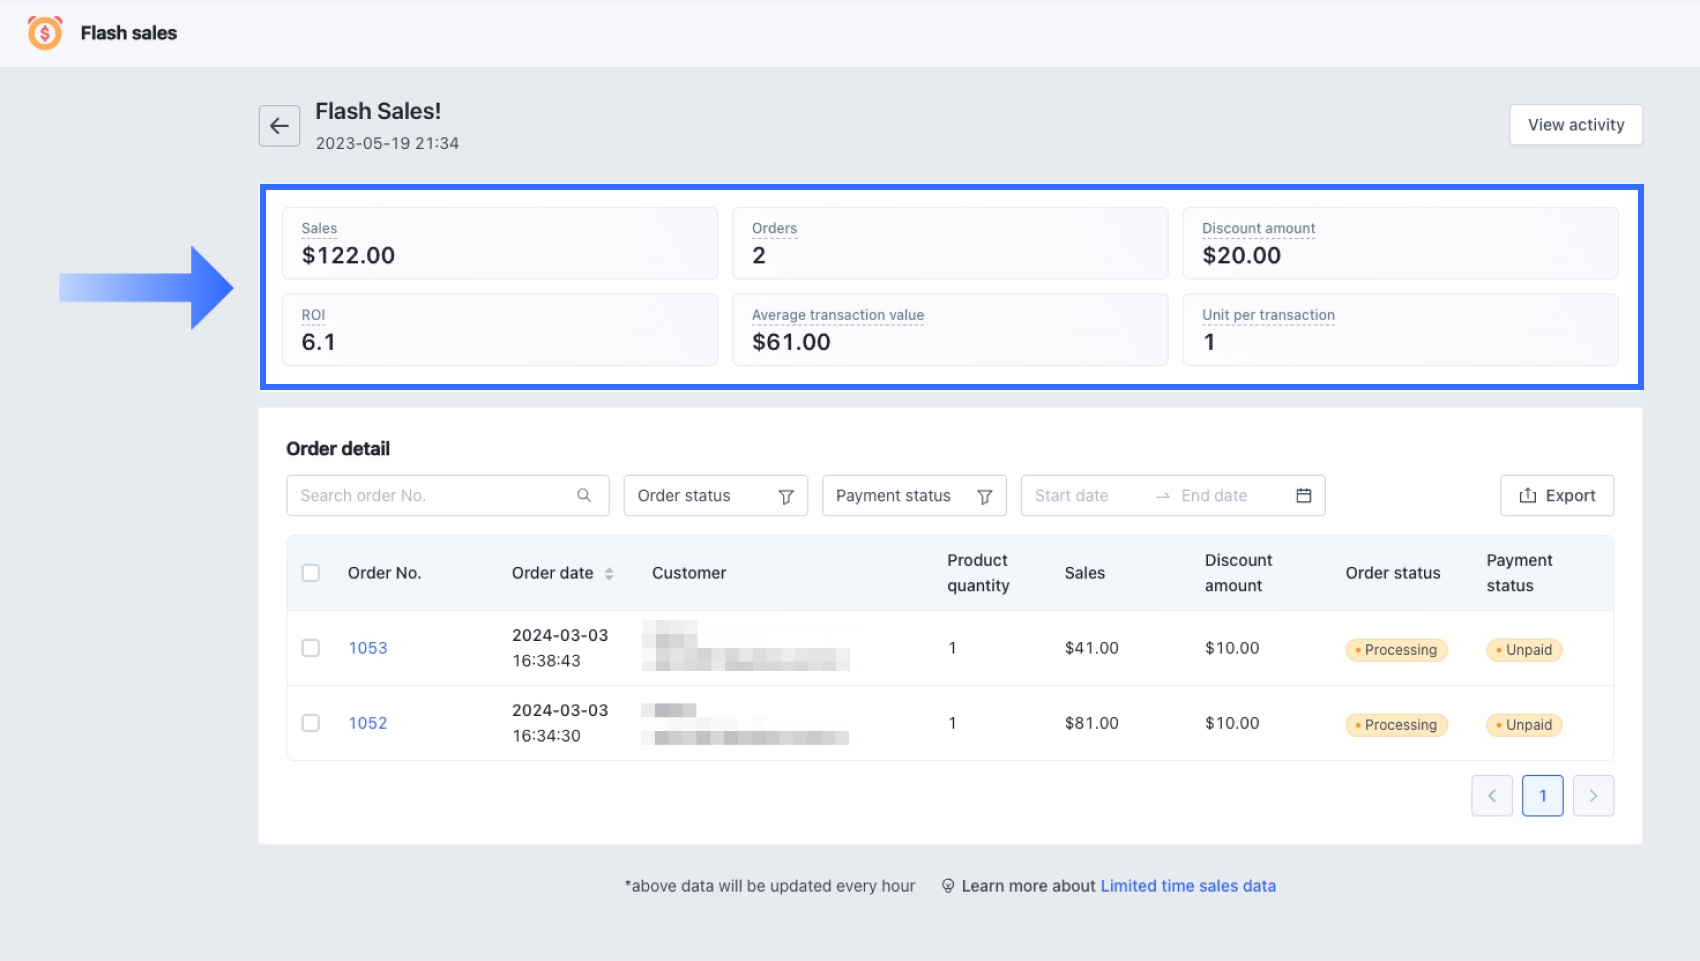Open the Payment status filter dropdown
Viewport: 1700px width, 961px height.
913,495
